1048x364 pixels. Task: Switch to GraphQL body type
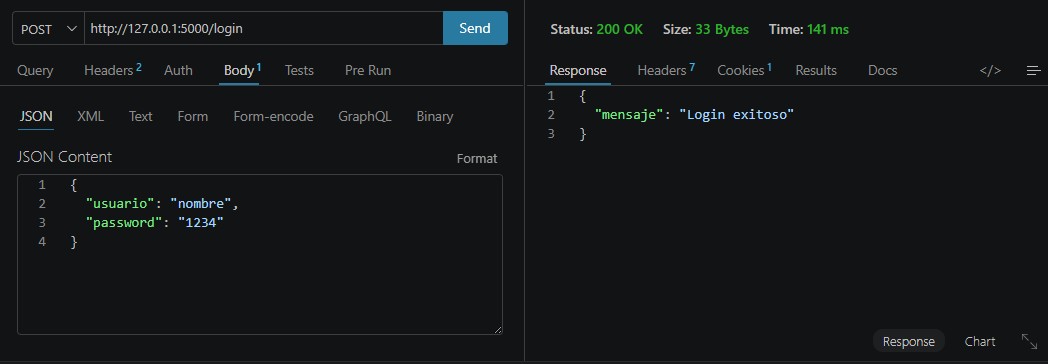point(364,116)
